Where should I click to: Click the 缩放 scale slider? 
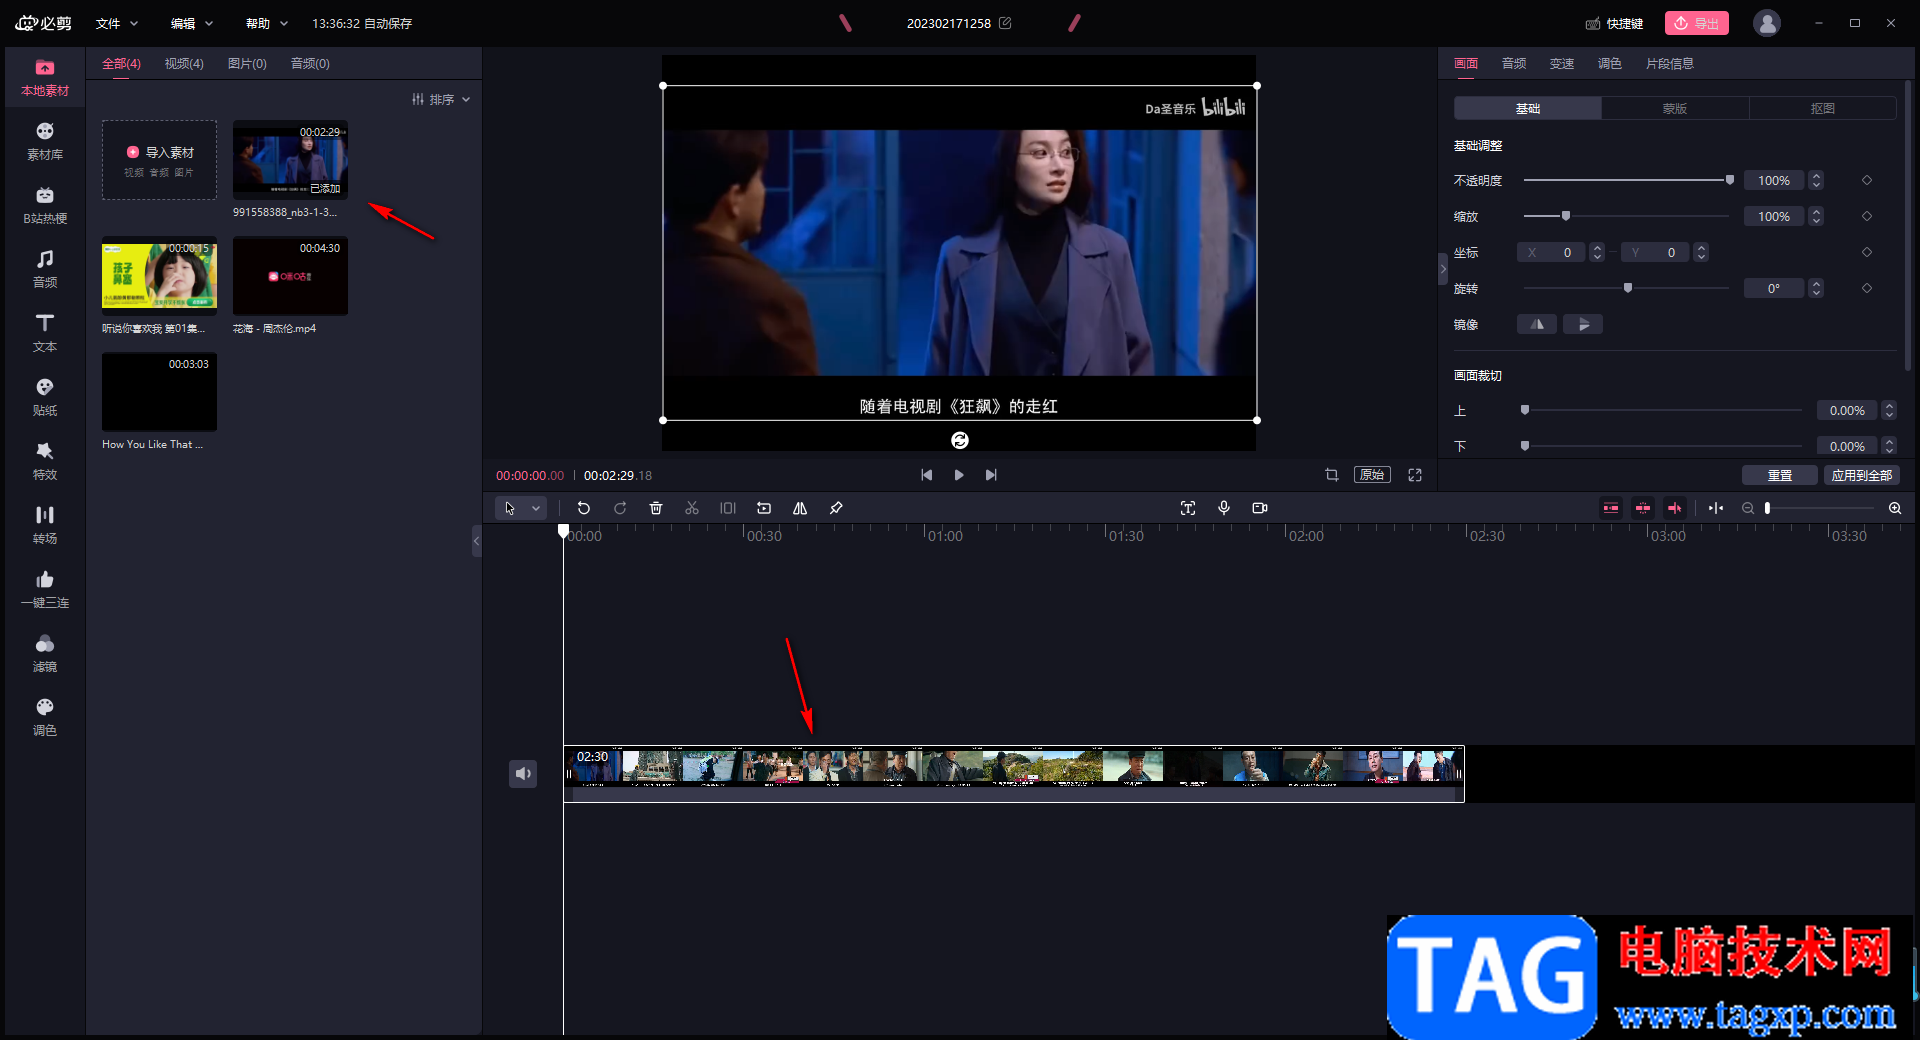tap(1627, 216)
